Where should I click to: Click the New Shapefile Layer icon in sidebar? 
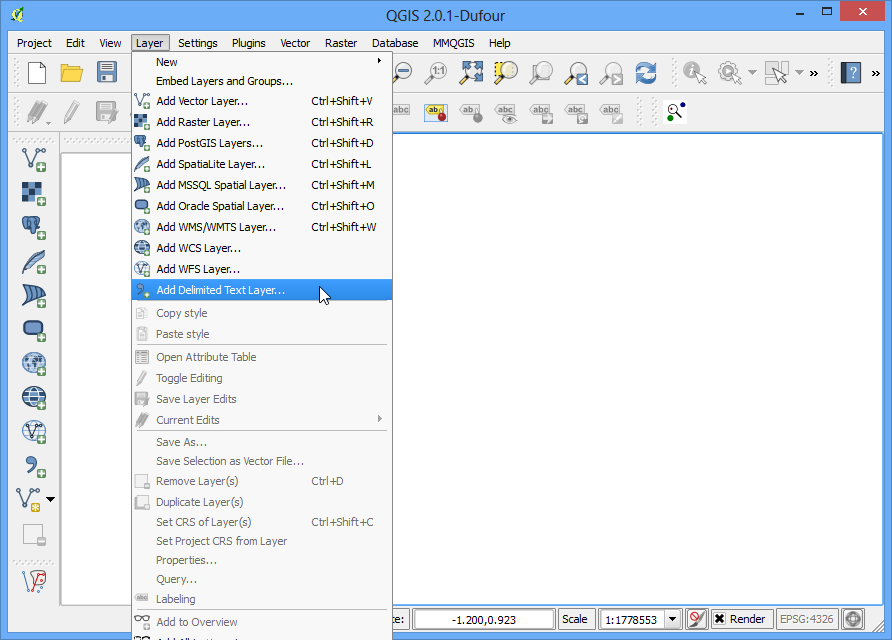28,499
